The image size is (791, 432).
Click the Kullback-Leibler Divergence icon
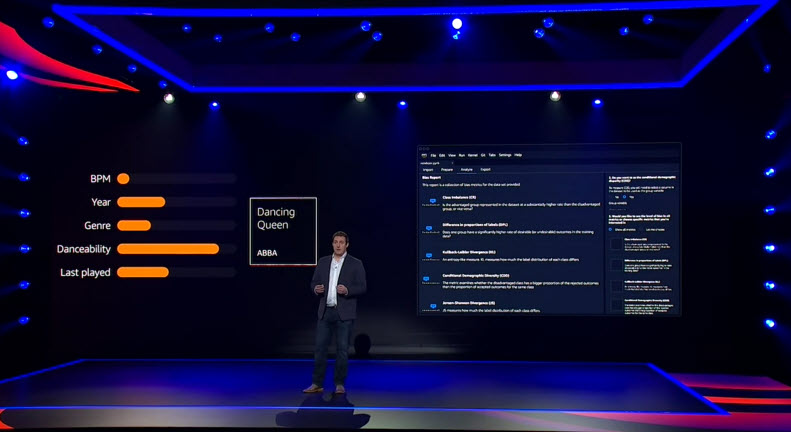coord(427,256)
